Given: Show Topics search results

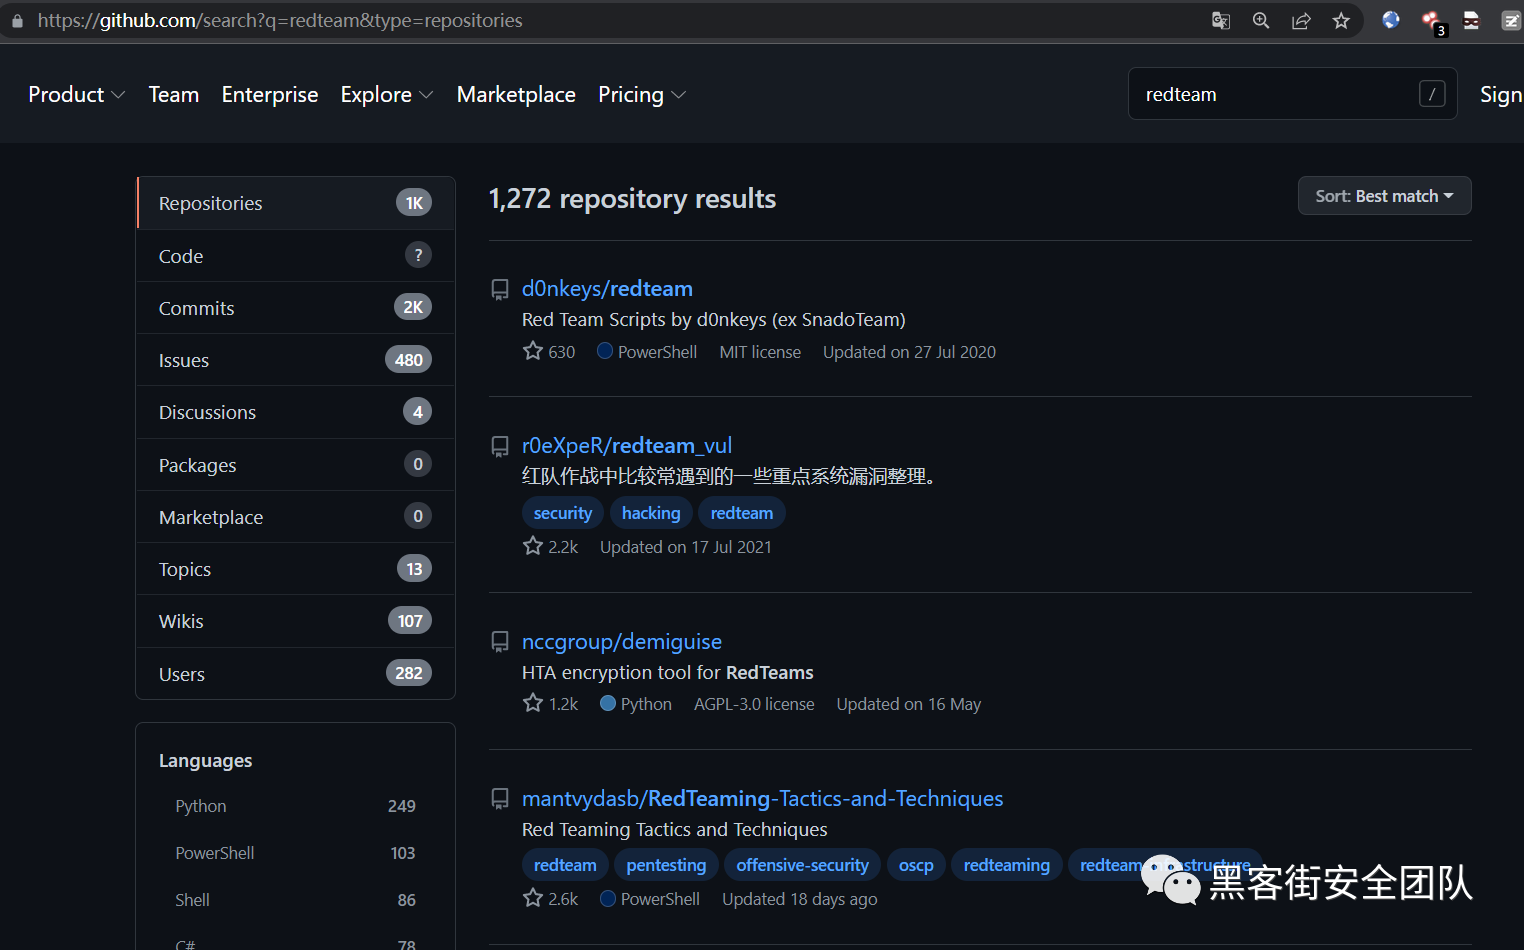Looking at the screenshot, I should tap(296, 569).
